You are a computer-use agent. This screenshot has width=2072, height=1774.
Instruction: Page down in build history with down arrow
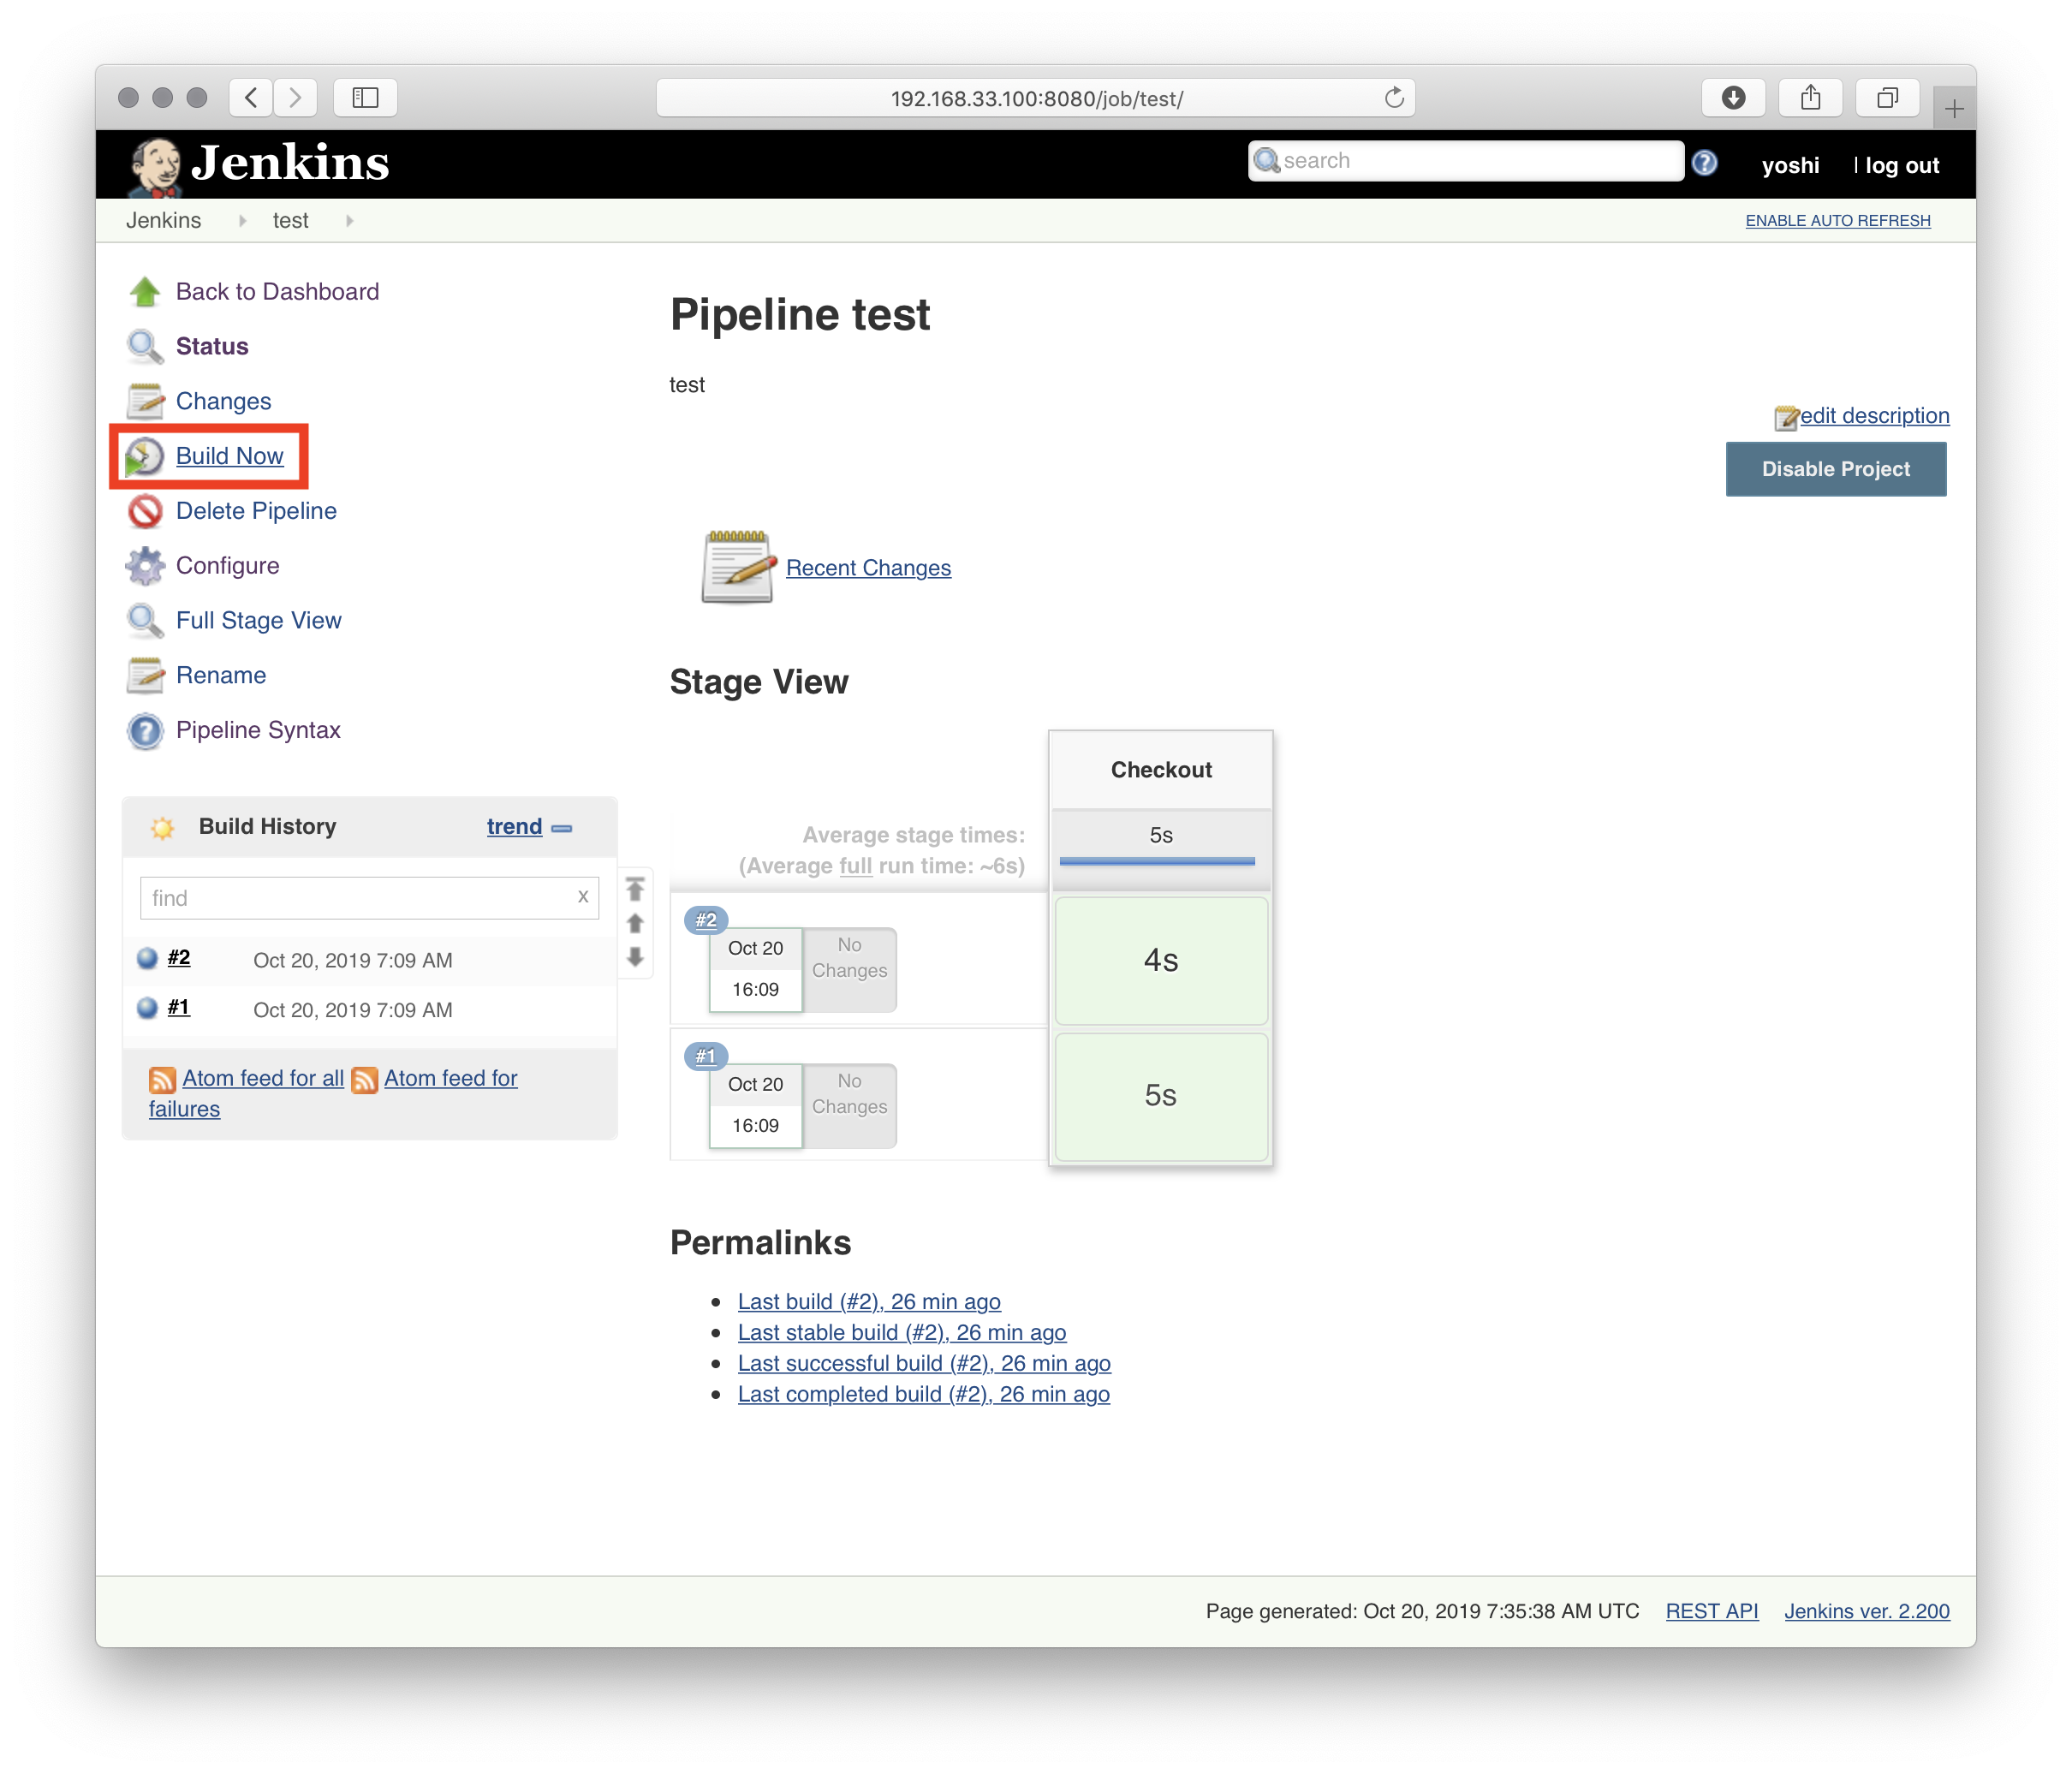tap(635, 957)
